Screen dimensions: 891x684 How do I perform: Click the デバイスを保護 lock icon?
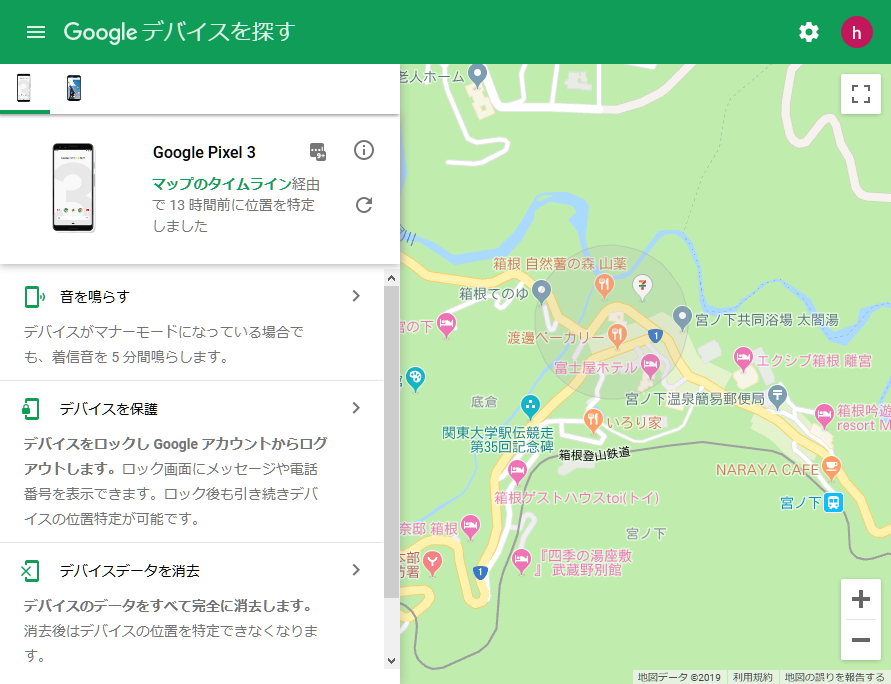[x=33, y=408]
